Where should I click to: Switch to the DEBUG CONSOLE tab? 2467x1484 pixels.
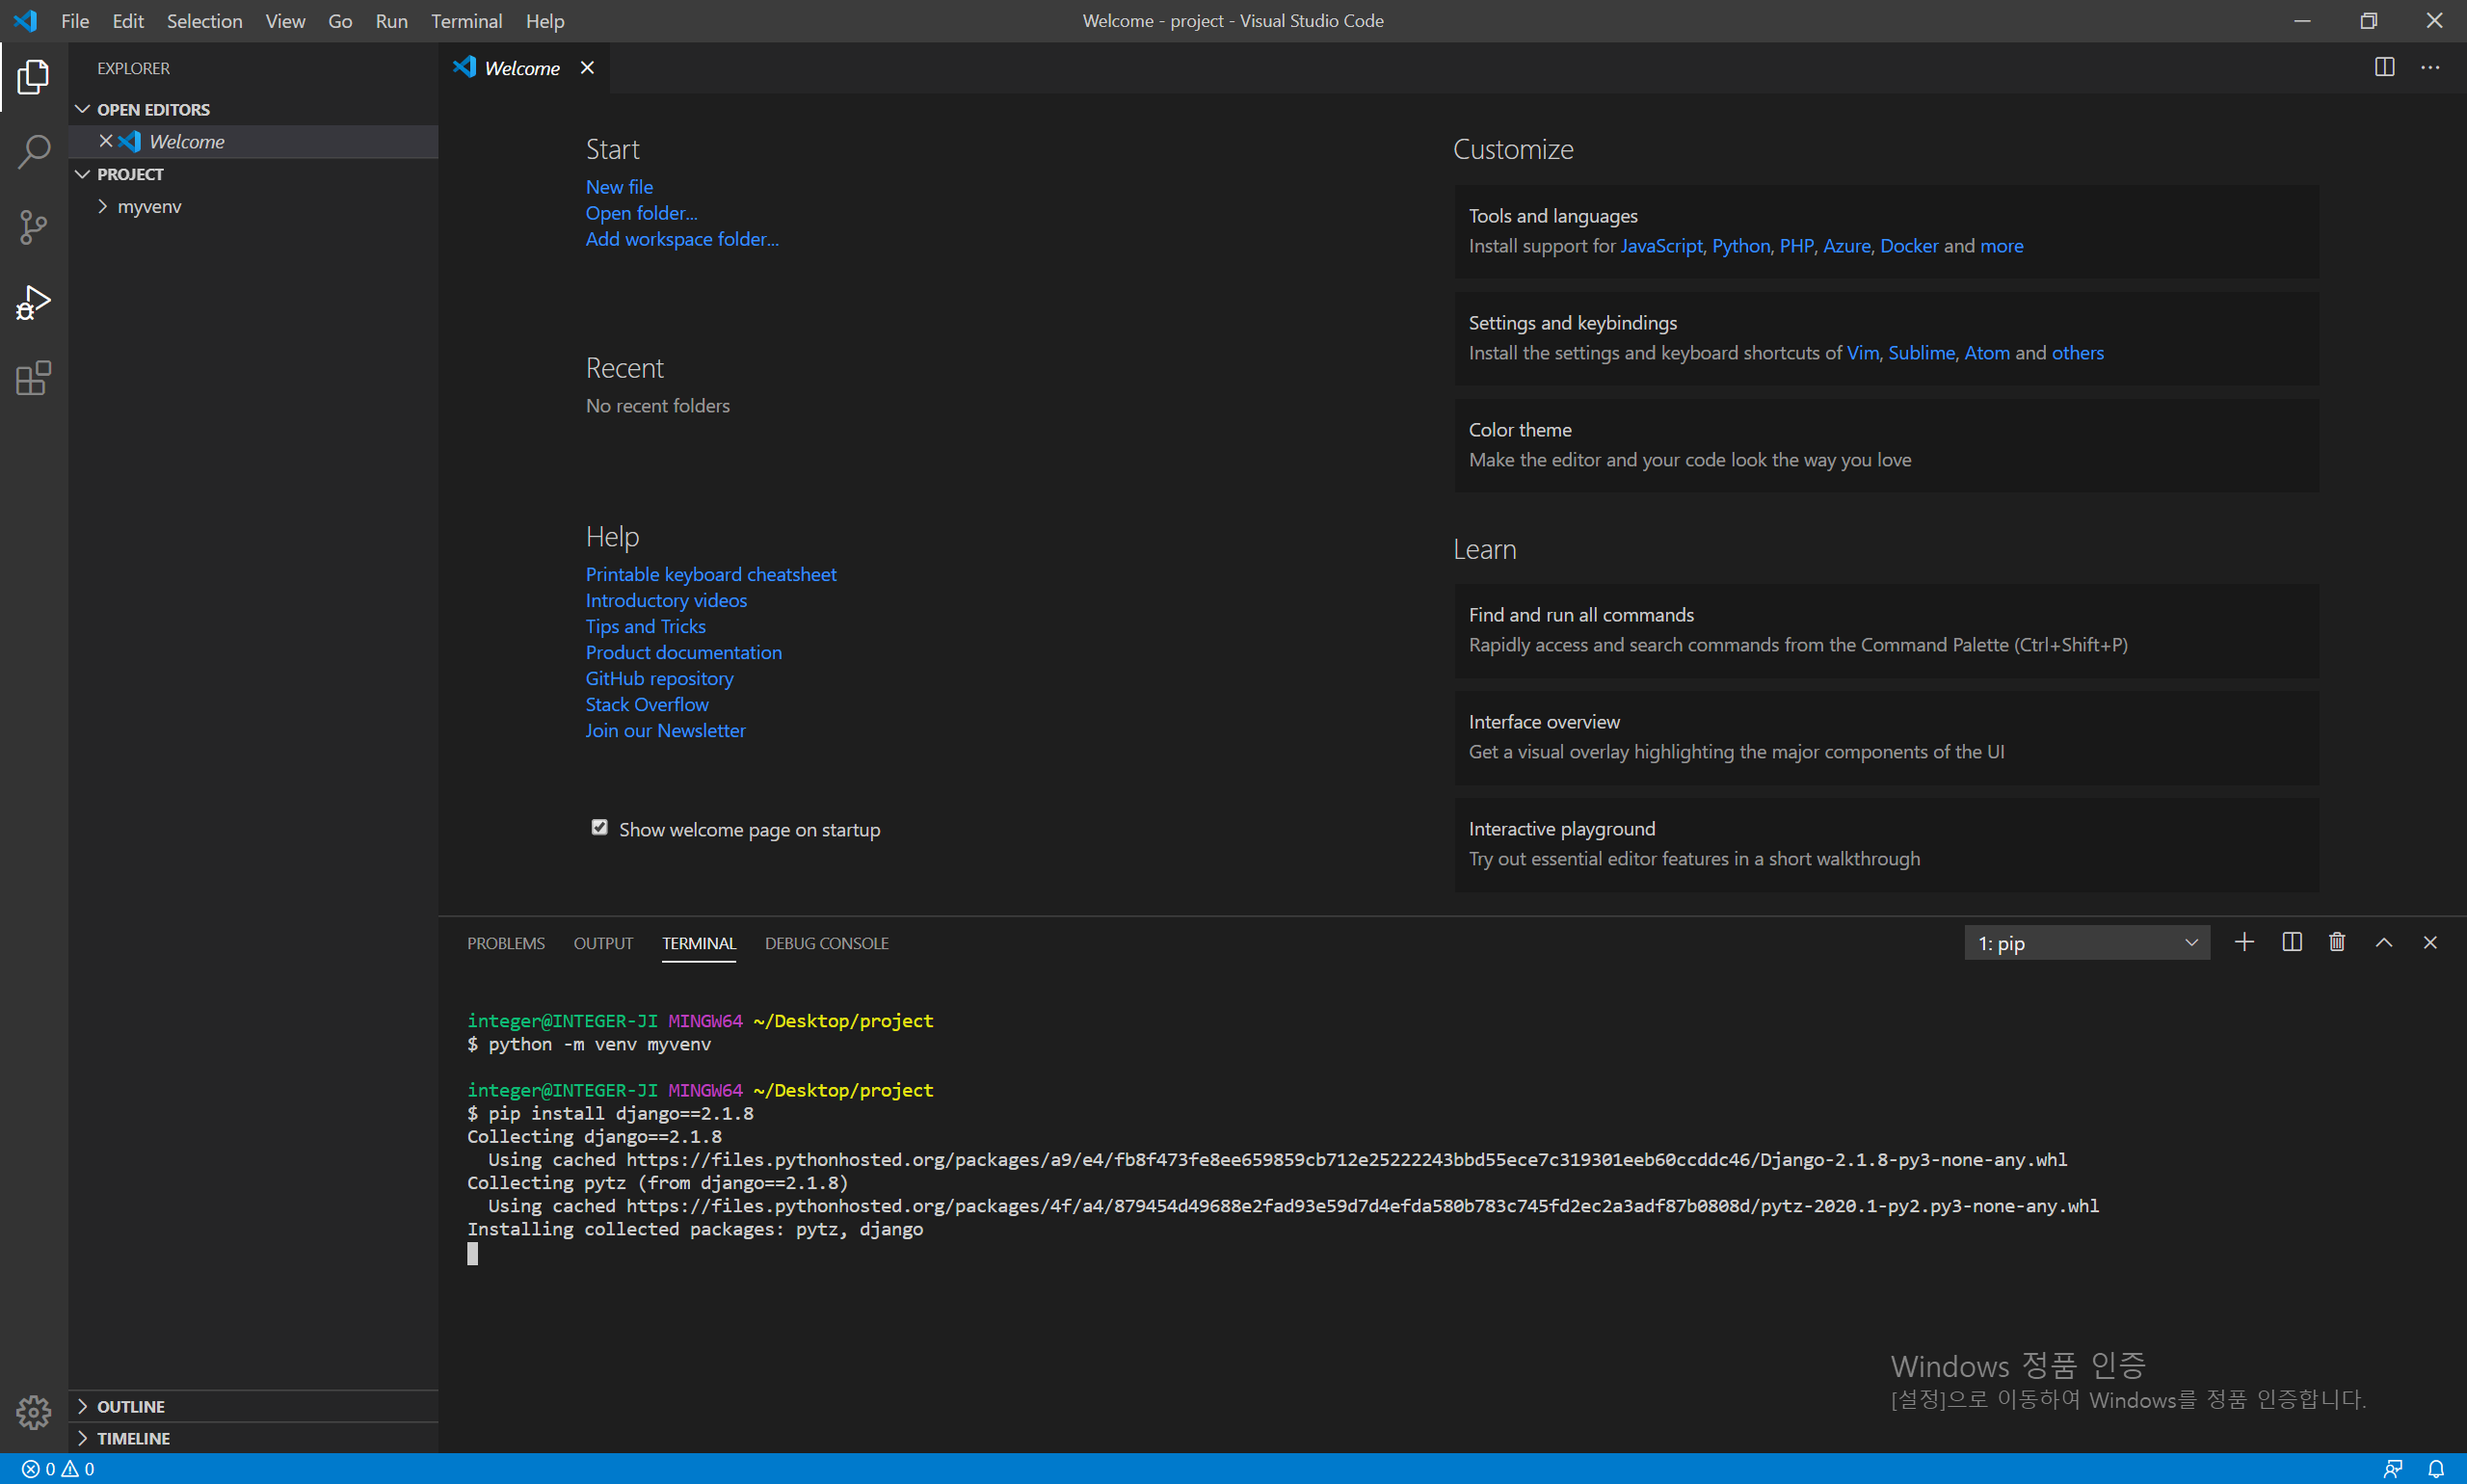click(x=826, y=943)
